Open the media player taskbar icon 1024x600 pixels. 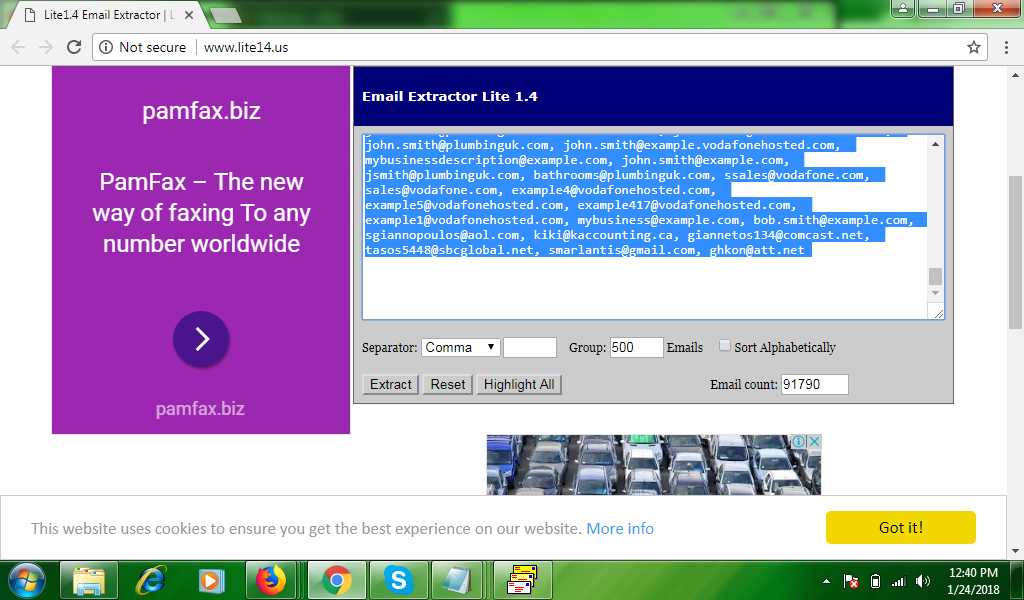(211, 580)
